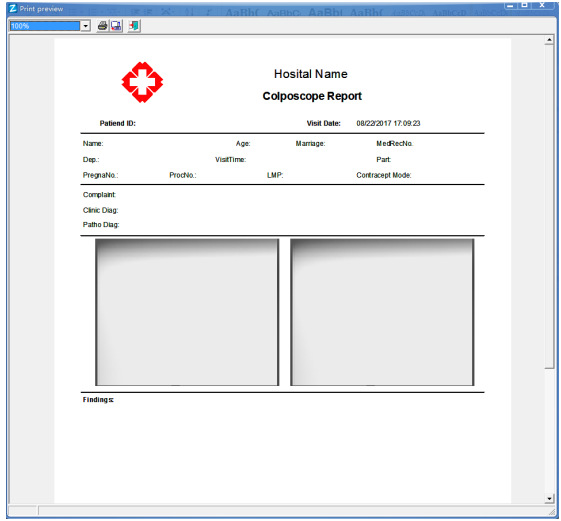Click the 'Findings:' label
Image resolution: width=561 pixels, height=521 pixels.
(98, 400)
